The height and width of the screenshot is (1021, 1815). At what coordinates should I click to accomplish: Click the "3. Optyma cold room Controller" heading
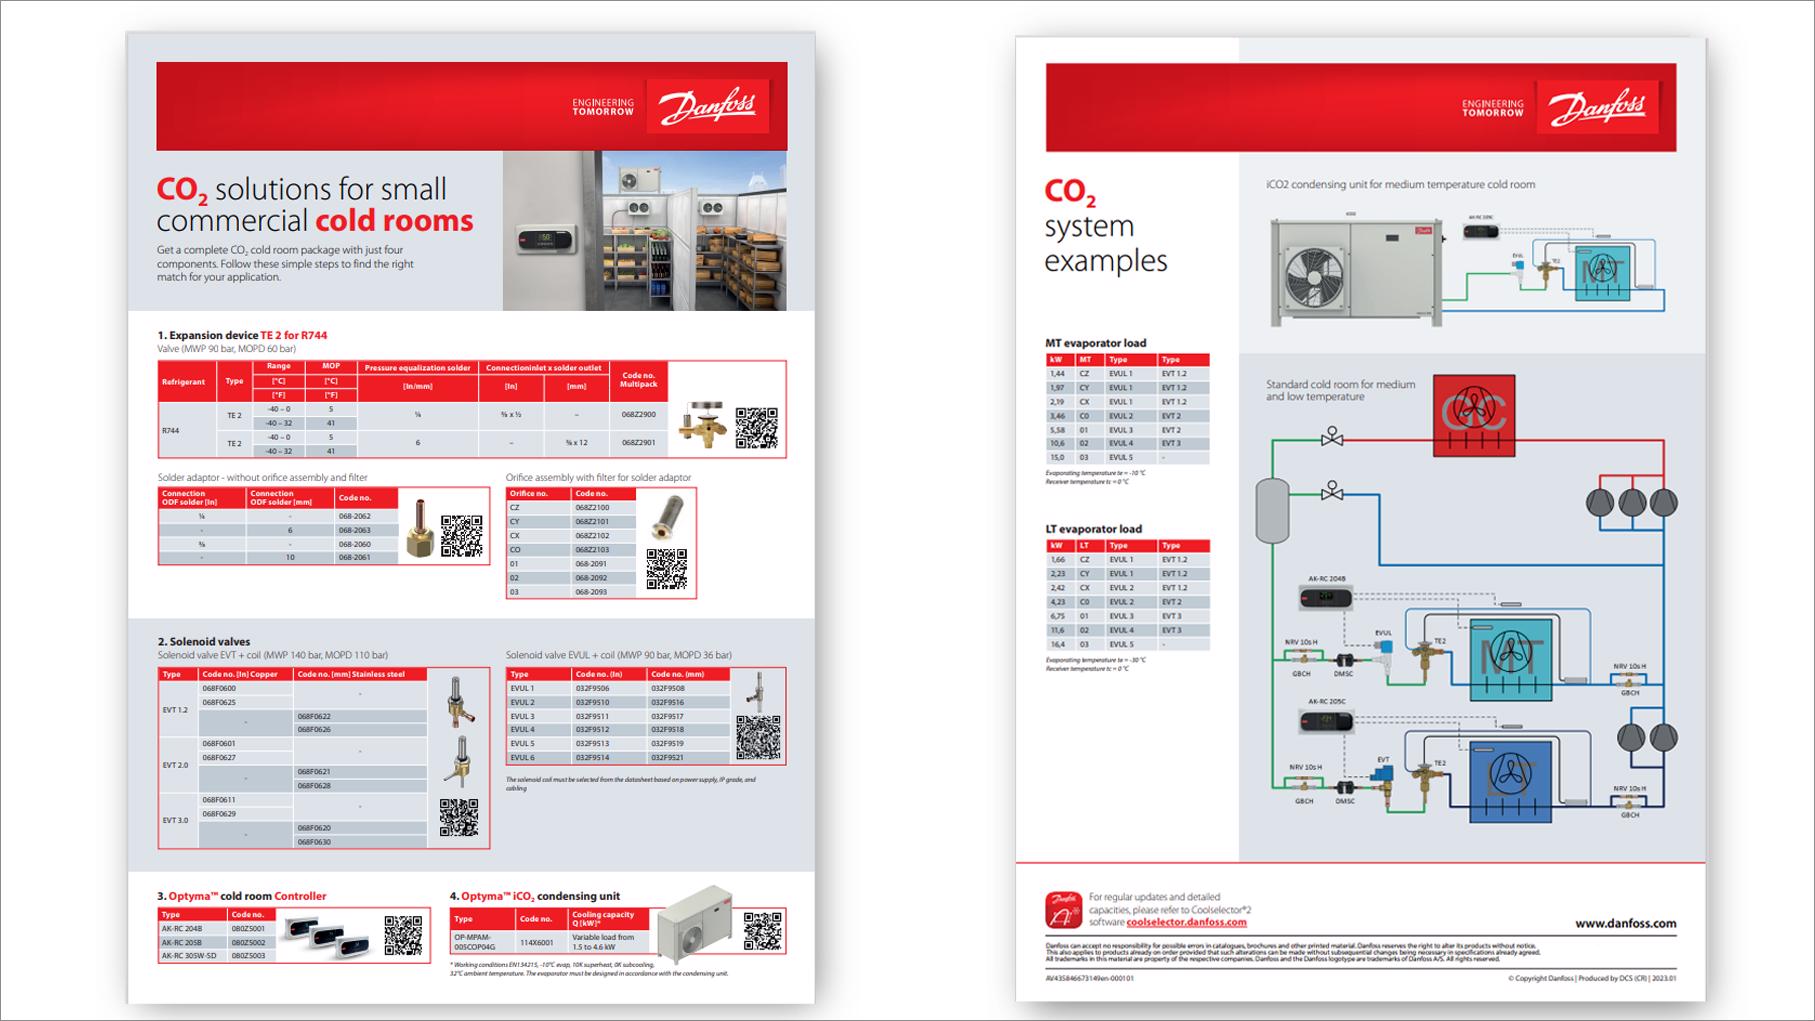pos(242,896)
